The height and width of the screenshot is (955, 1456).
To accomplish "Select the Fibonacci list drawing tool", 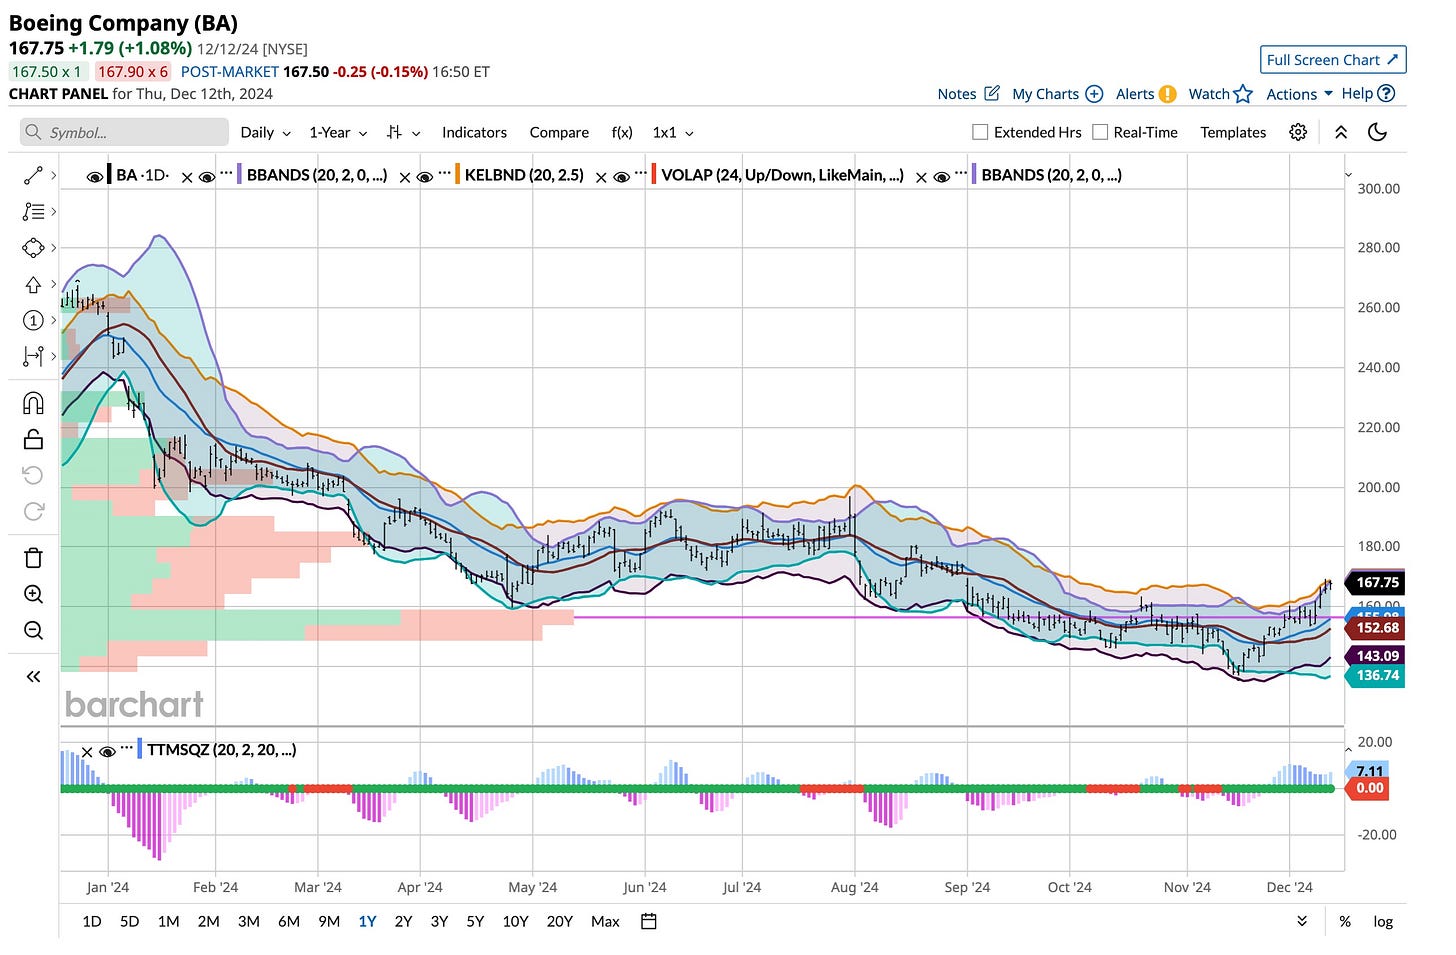I will click(33, 211).
